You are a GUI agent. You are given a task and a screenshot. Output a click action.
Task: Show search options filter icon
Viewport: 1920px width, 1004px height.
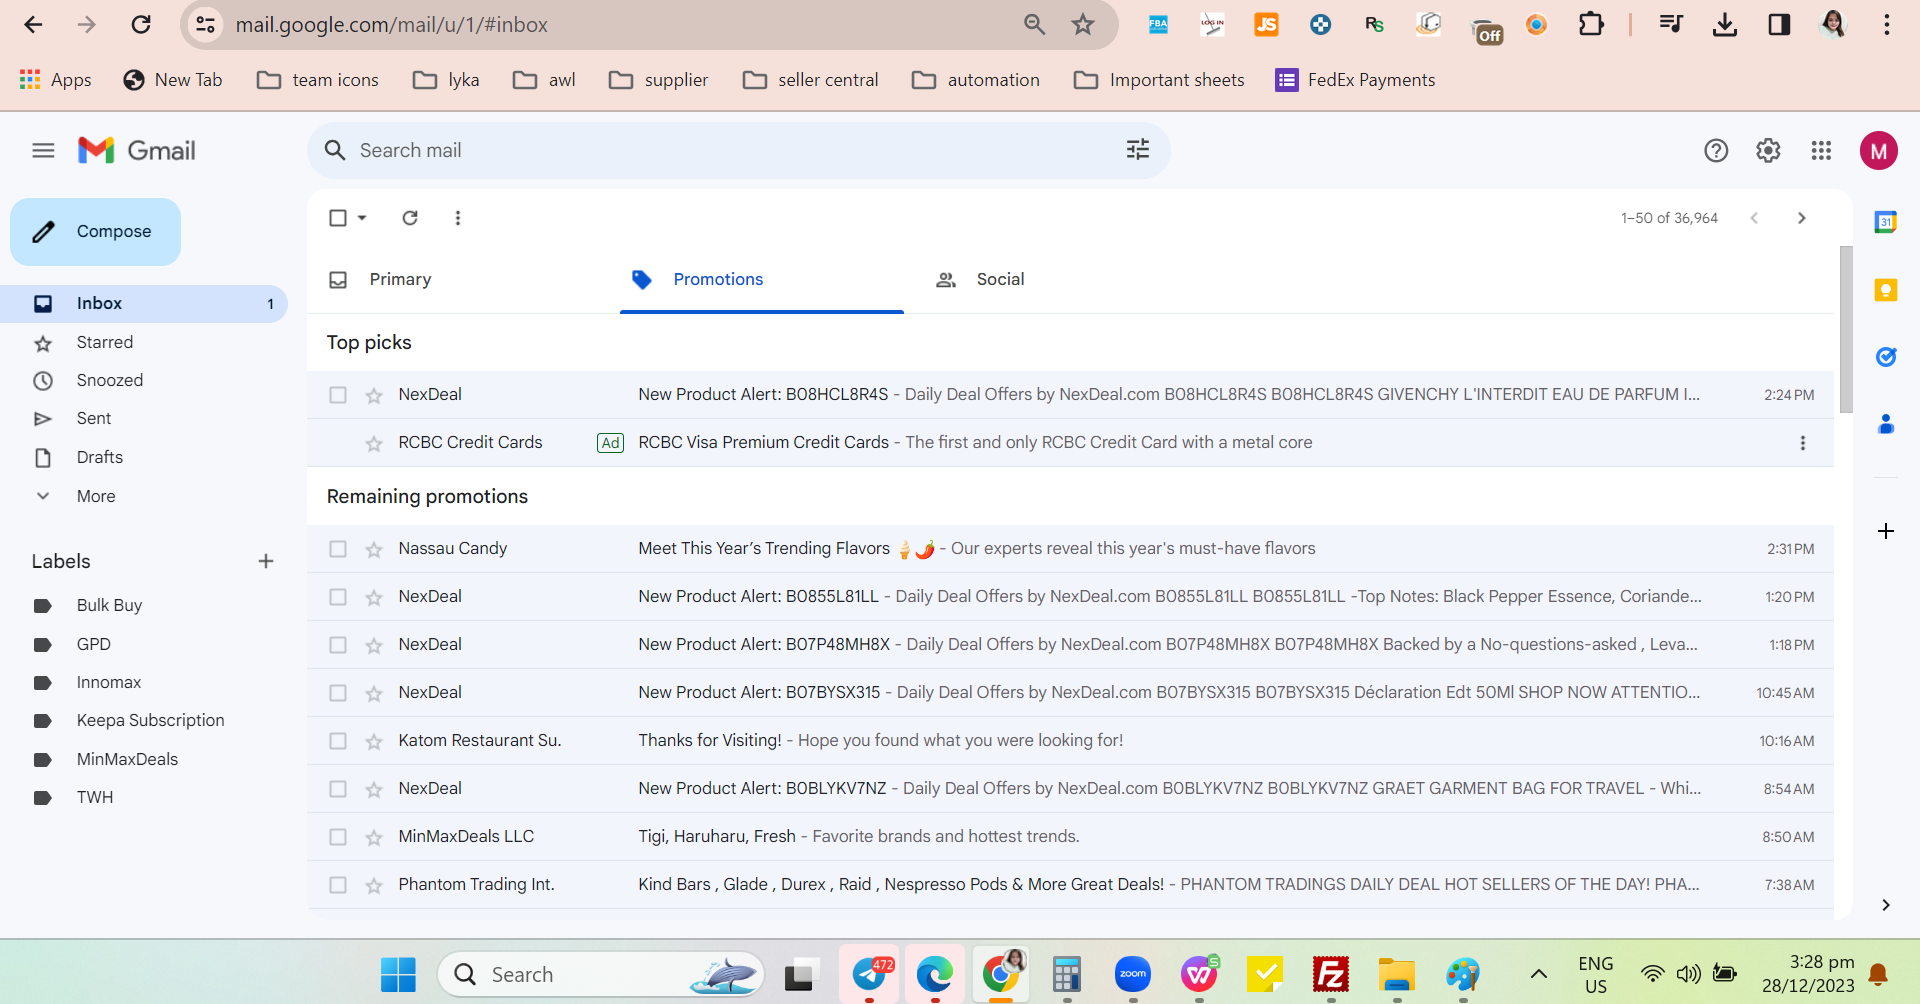pos(1138,150)
